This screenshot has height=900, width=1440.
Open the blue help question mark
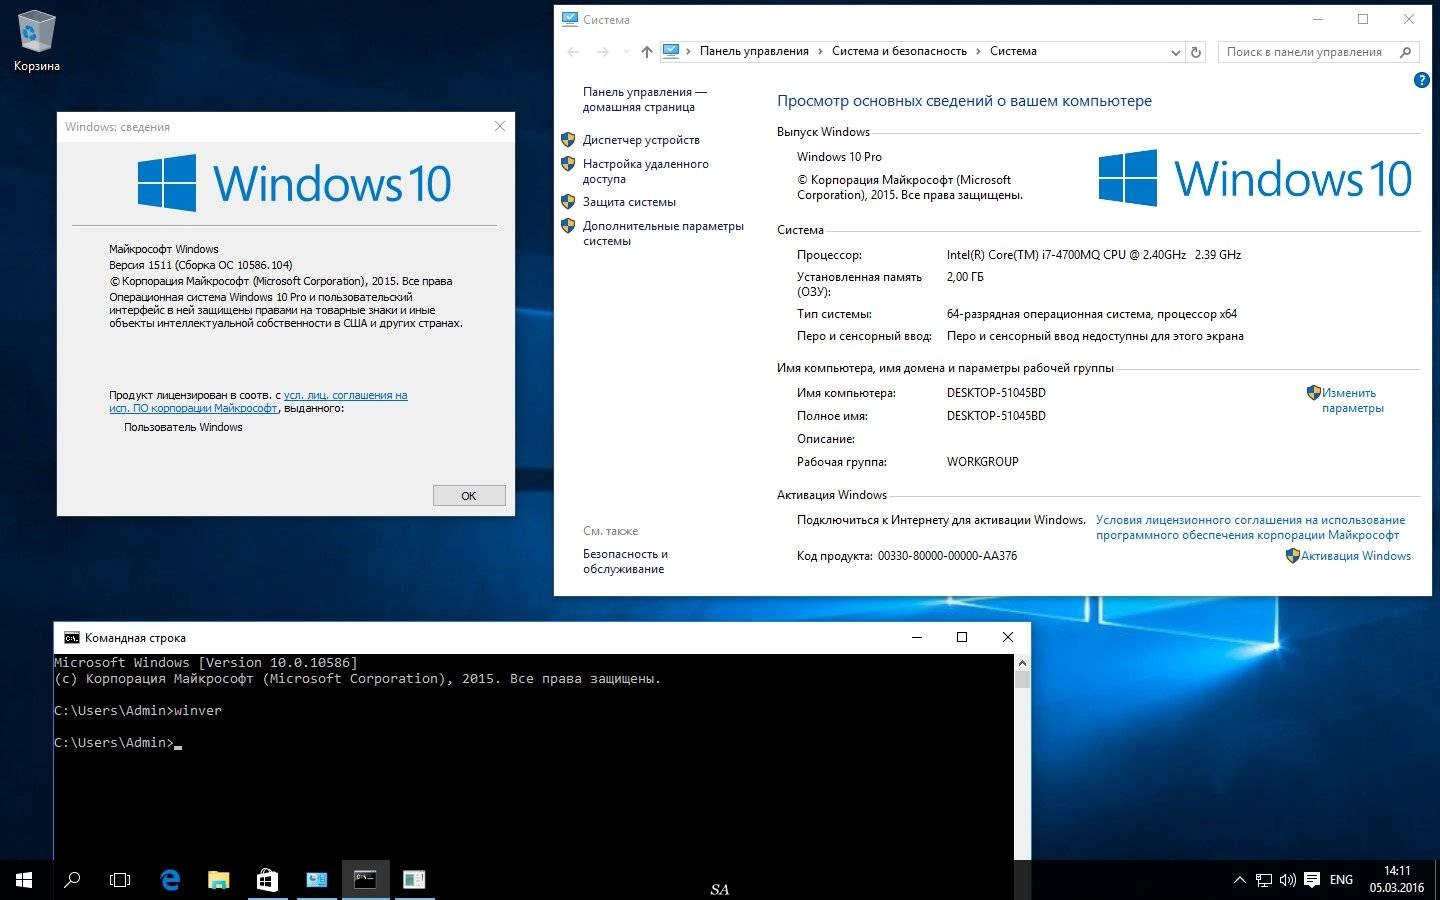click(x=1421, y=80)
